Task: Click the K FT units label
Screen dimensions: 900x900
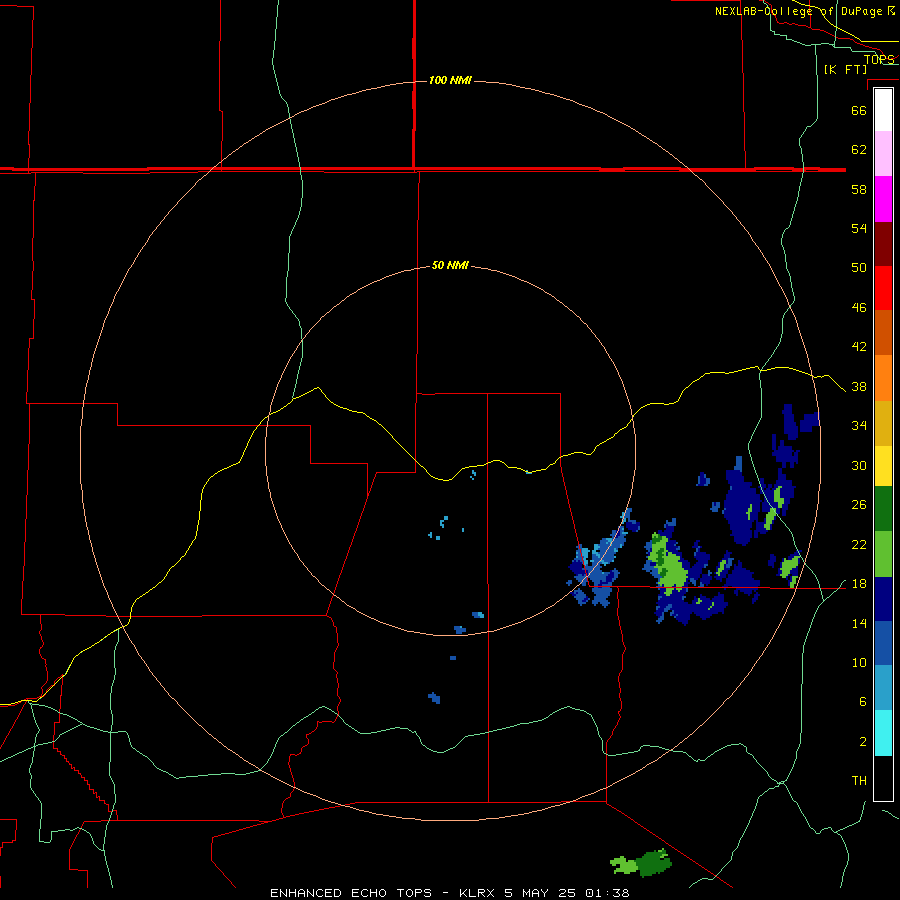Action: pyautogui.click(x=845, y=69)
